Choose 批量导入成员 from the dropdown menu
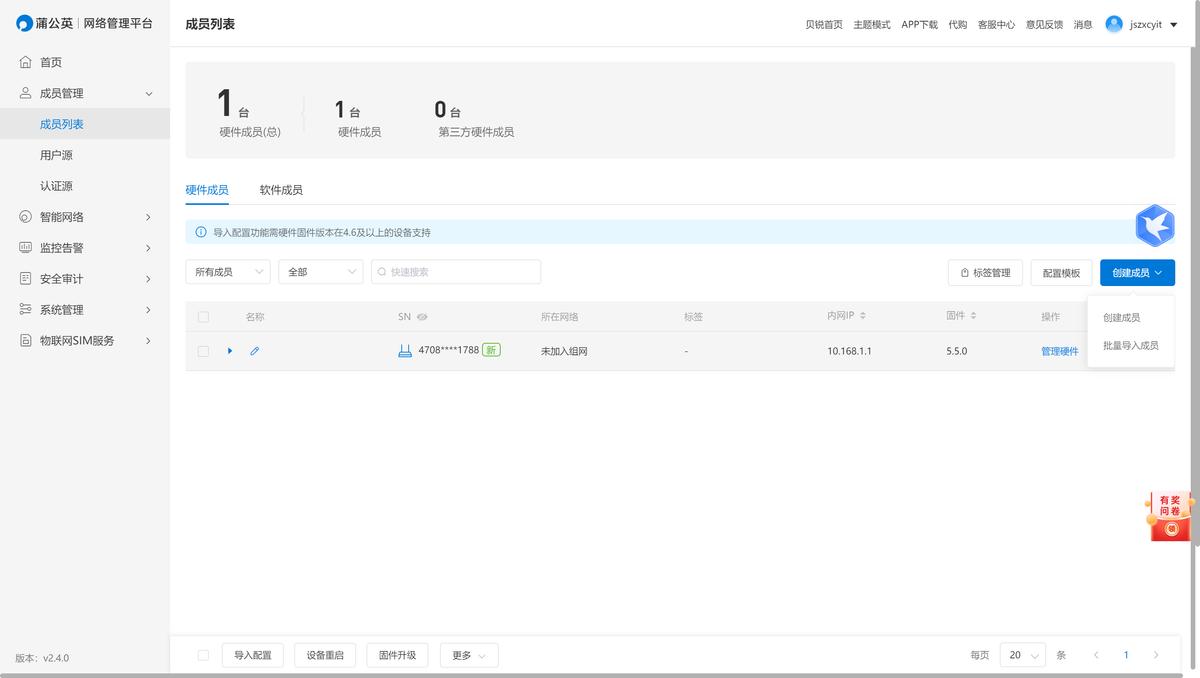Viewport: 1200px width, 678px height. 1130,345
